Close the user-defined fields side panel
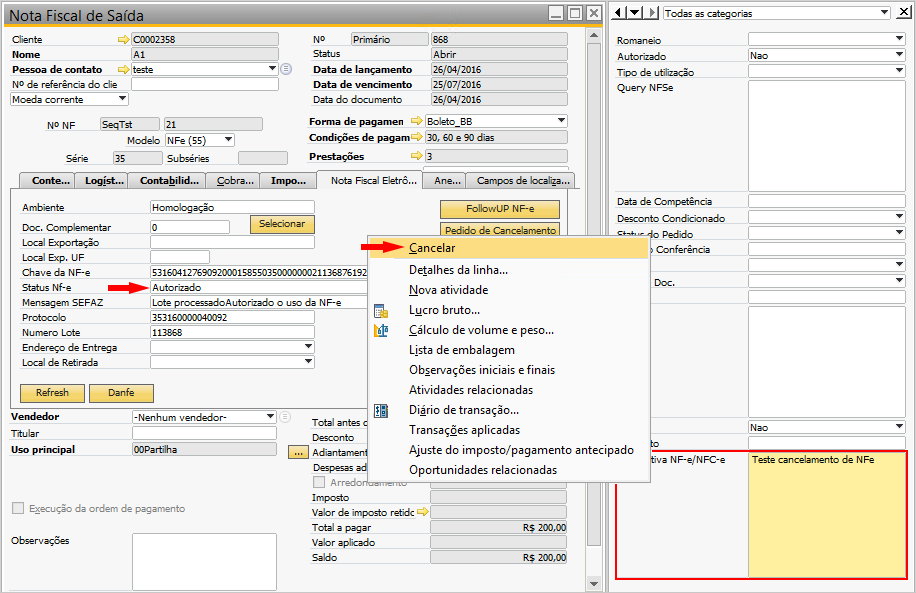This screenshot has width=916, height=593. tap(903, 12)
